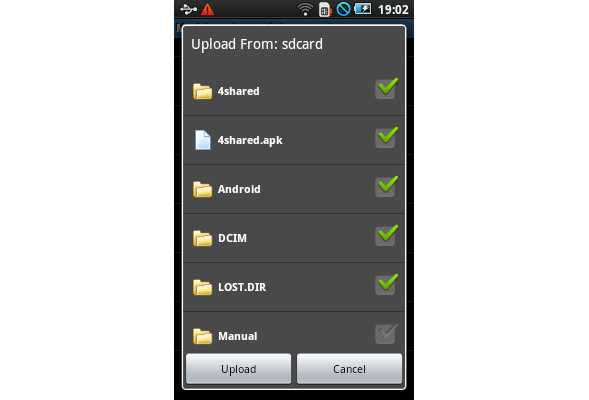
Task: Tap the red warning triangle icon
Action: coord(207,9)
